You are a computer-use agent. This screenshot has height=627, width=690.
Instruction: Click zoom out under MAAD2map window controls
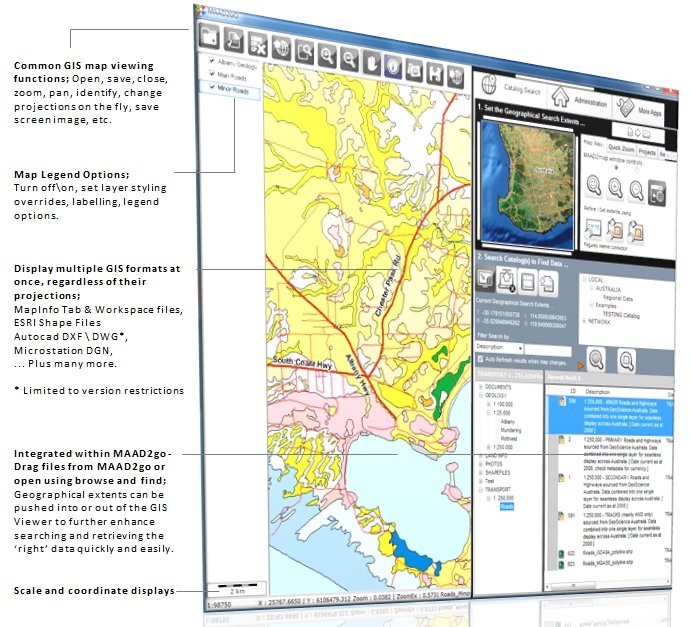click(x=636, y=191)
